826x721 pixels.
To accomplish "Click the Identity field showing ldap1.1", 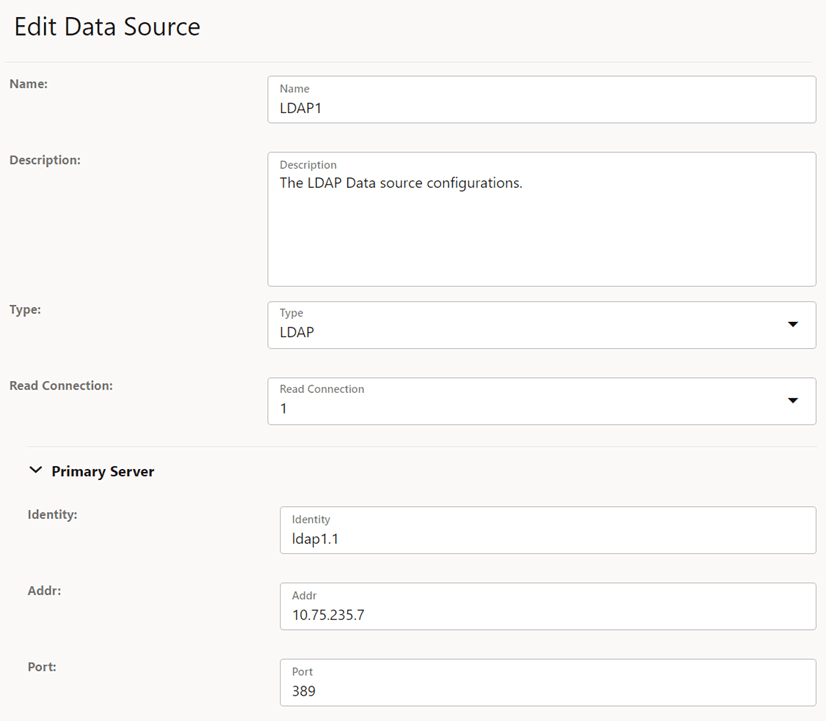I will (546, 538).
